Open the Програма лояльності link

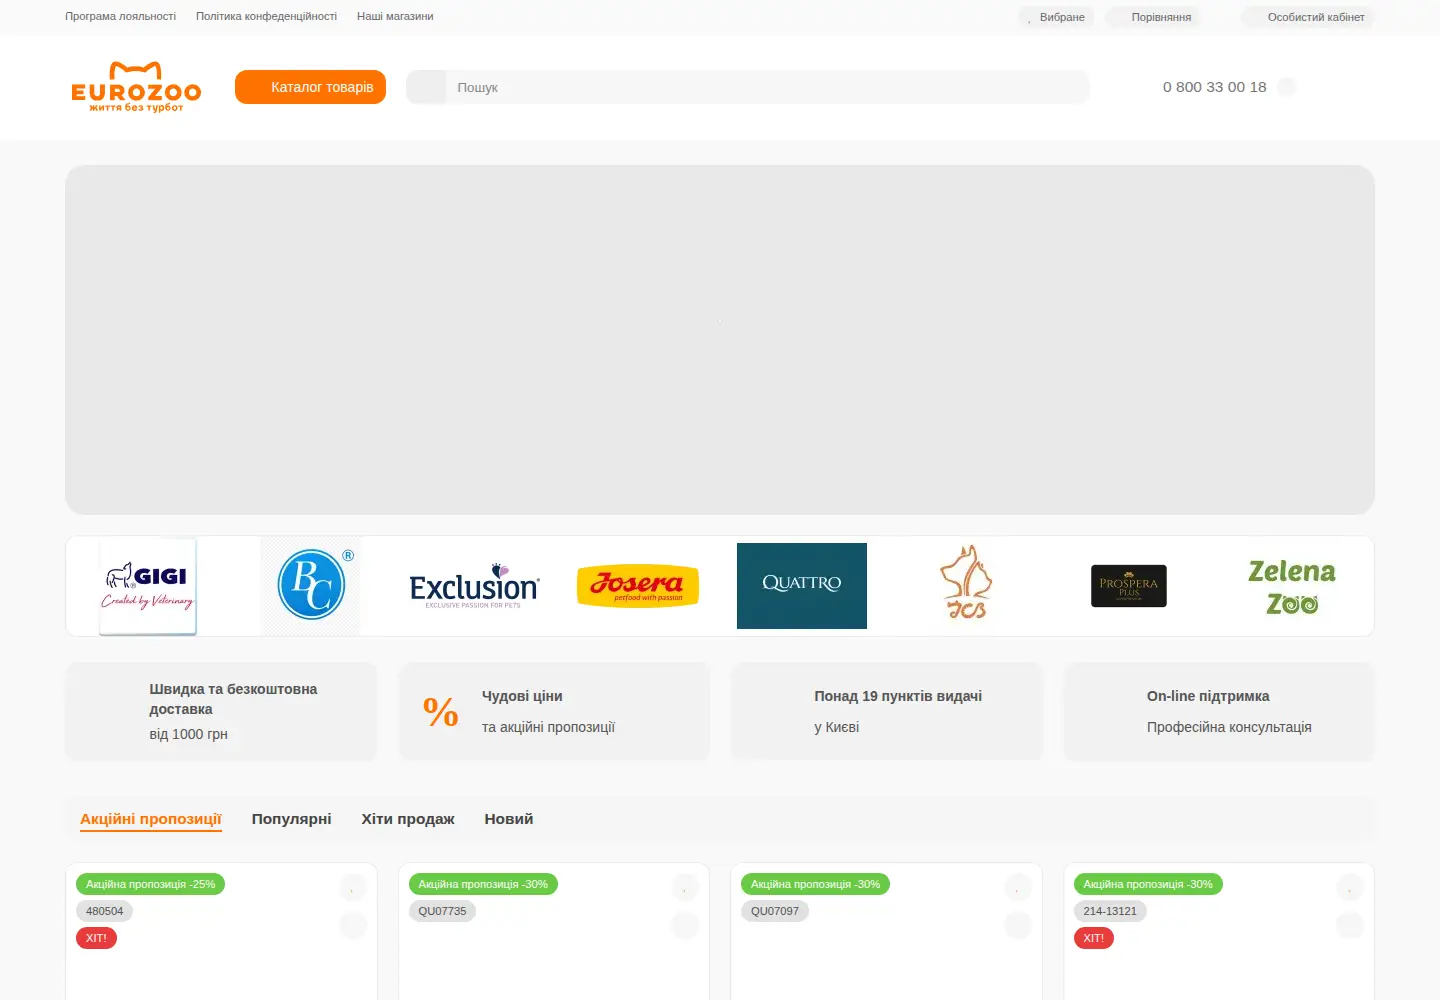[x=121, y=17]
